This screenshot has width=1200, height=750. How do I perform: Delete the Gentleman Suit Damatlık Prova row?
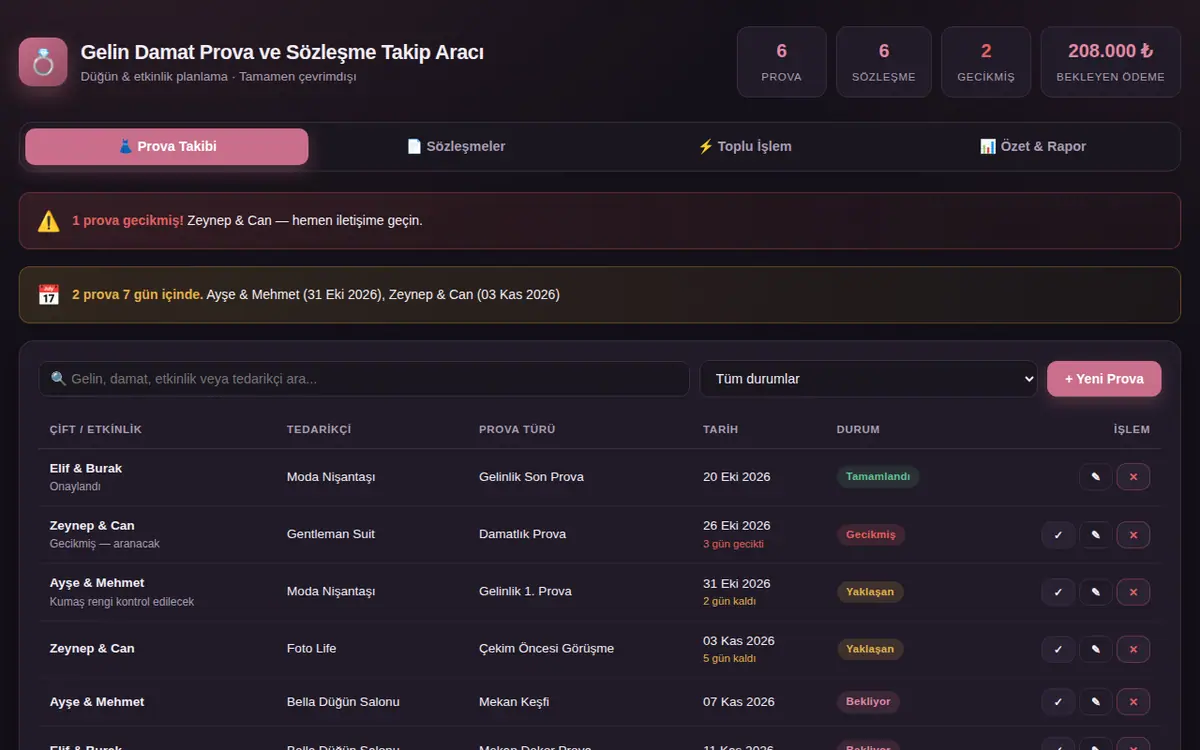[x=1133, y=535]
